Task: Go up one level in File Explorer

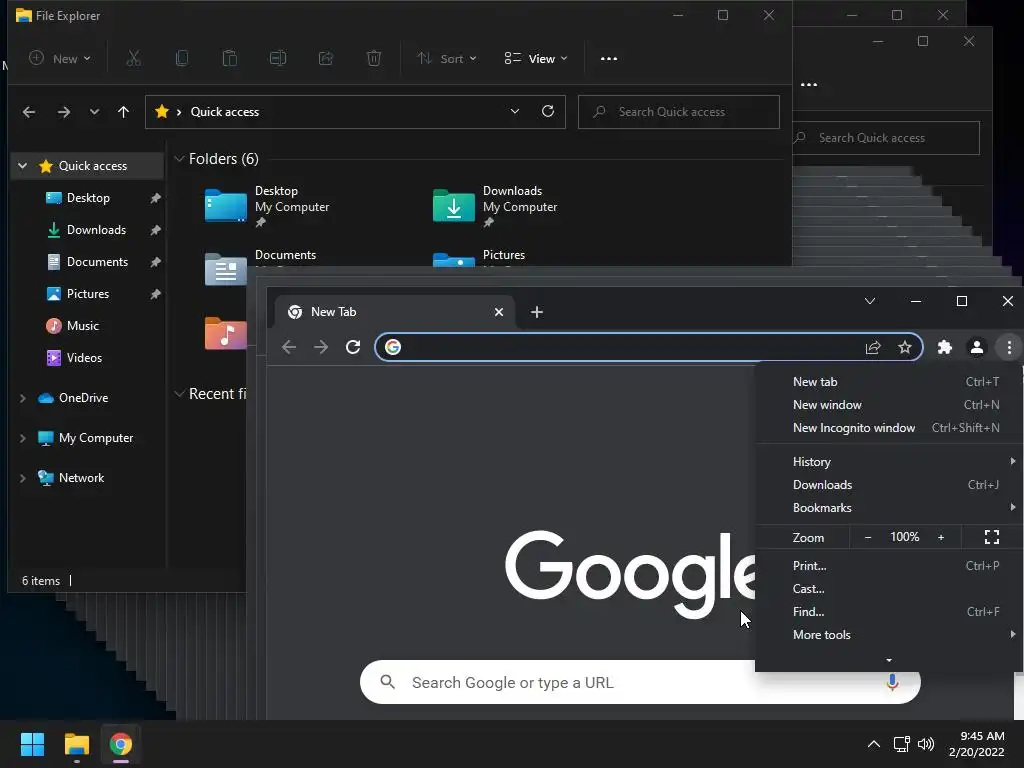Action: 123,112
